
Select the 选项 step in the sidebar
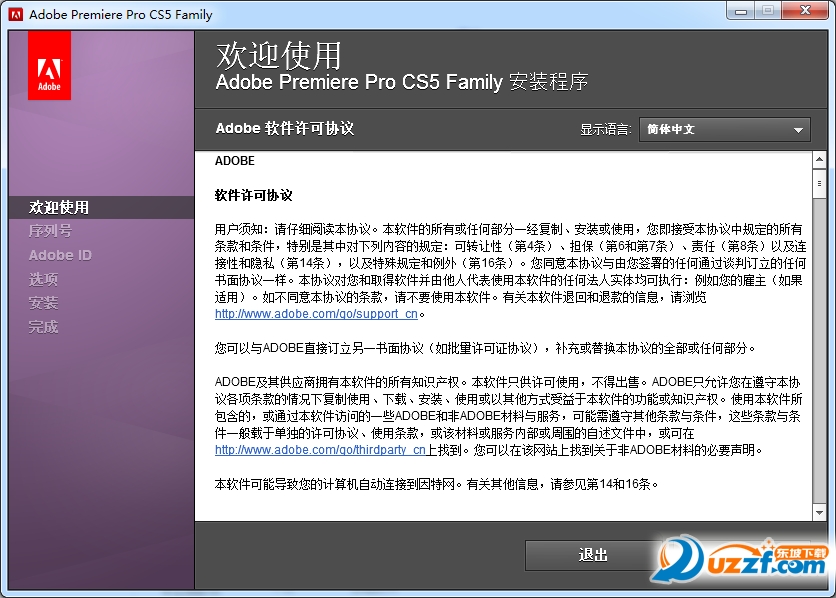coord(43,279)
